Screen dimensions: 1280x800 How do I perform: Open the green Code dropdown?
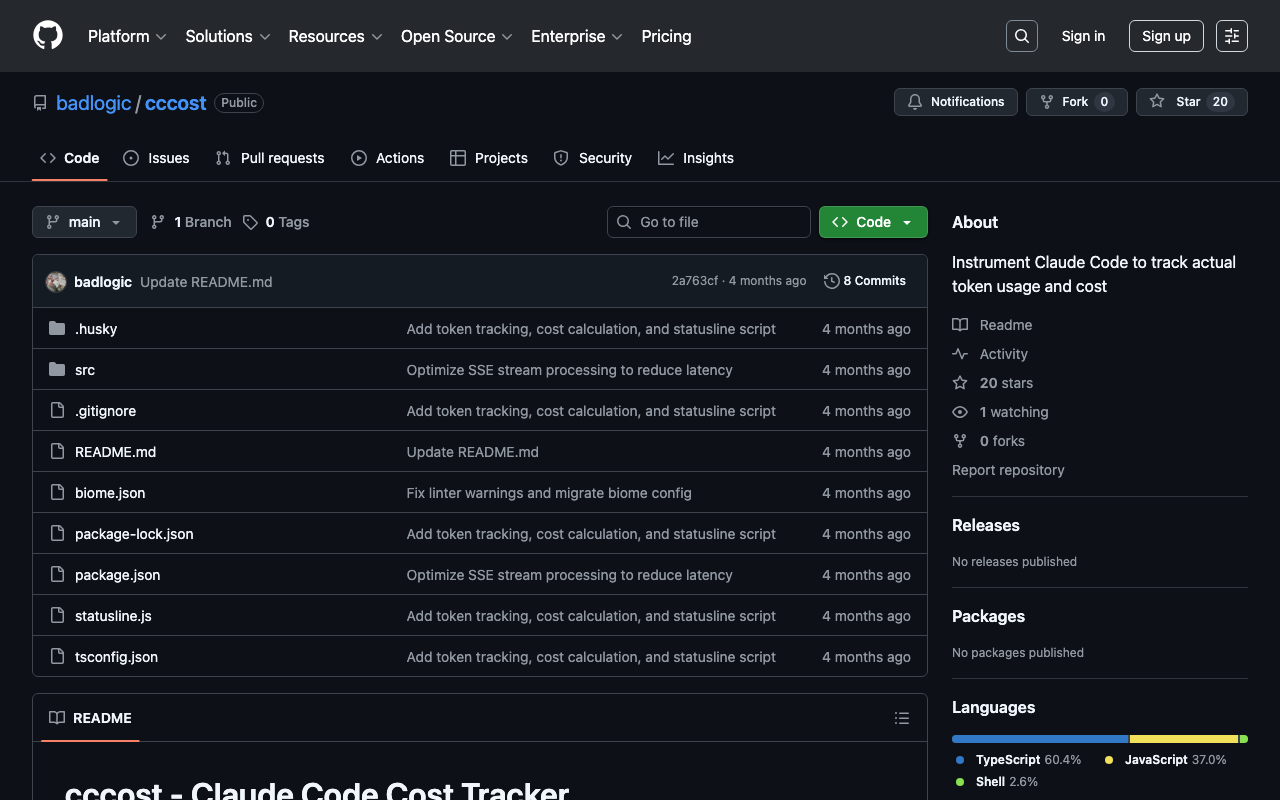[x=872, y=222]
